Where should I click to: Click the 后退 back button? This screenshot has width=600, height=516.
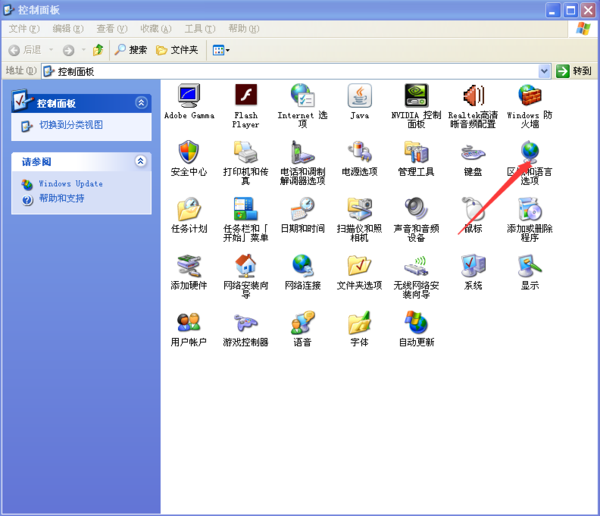[25, 50]
